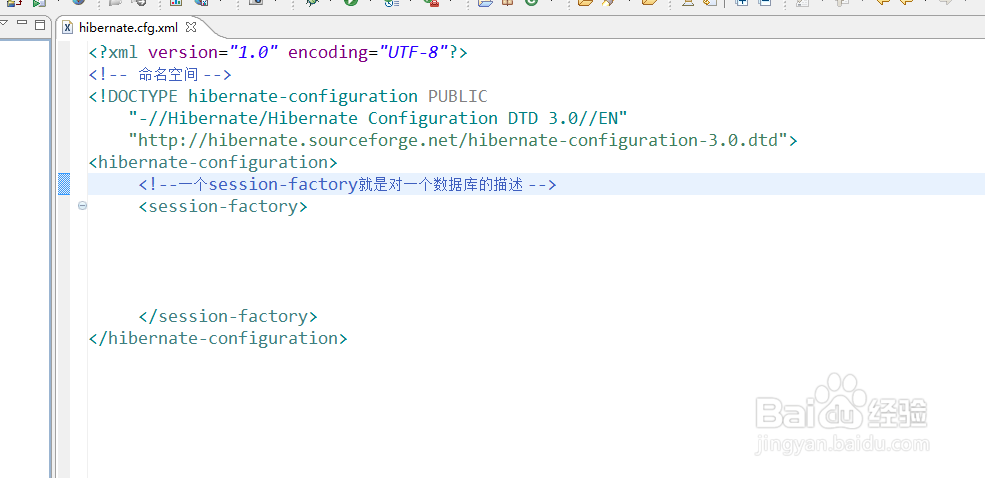Click the blue annotation marker in gutter
The image size is (985, 478).
click(x=63, y=184)
